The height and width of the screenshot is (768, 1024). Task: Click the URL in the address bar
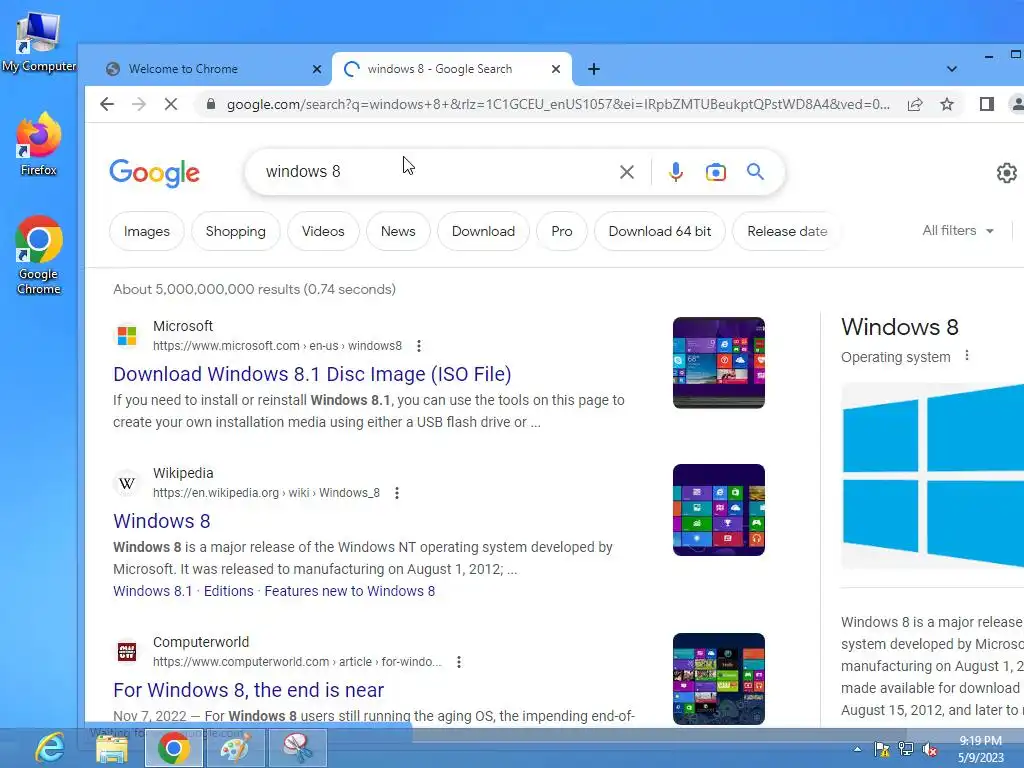coord(558,104)
